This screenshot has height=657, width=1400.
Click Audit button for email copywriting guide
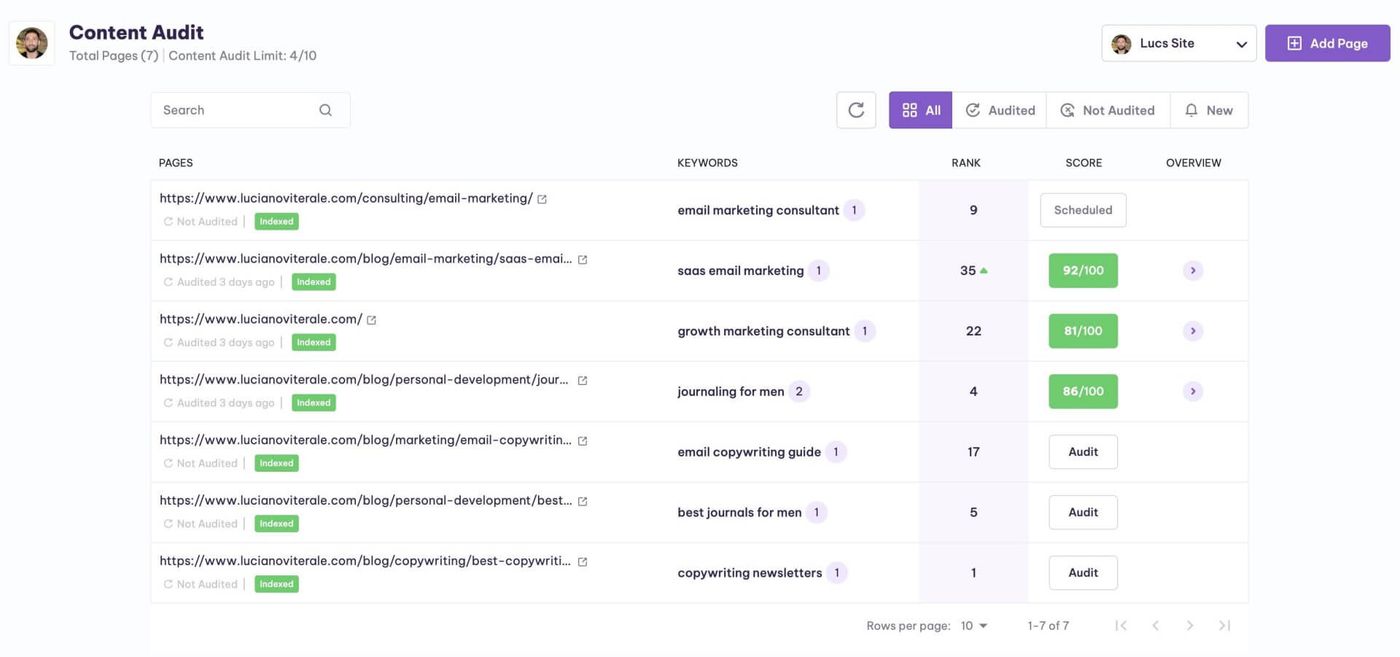point(1083,452)
